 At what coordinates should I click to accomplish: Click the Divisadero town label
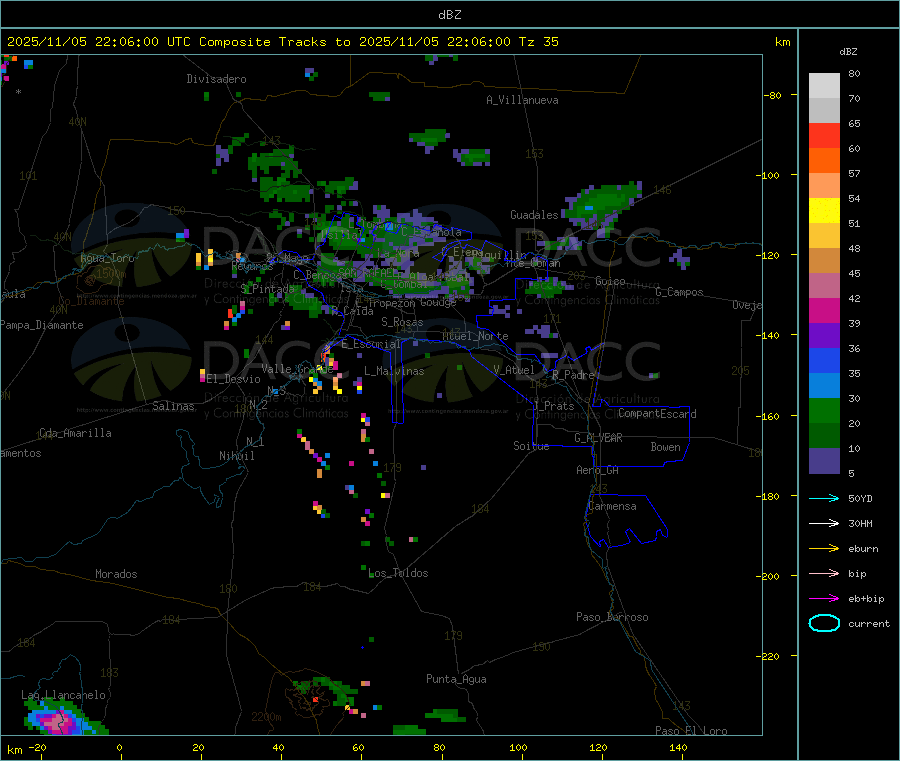pos(216,79)
